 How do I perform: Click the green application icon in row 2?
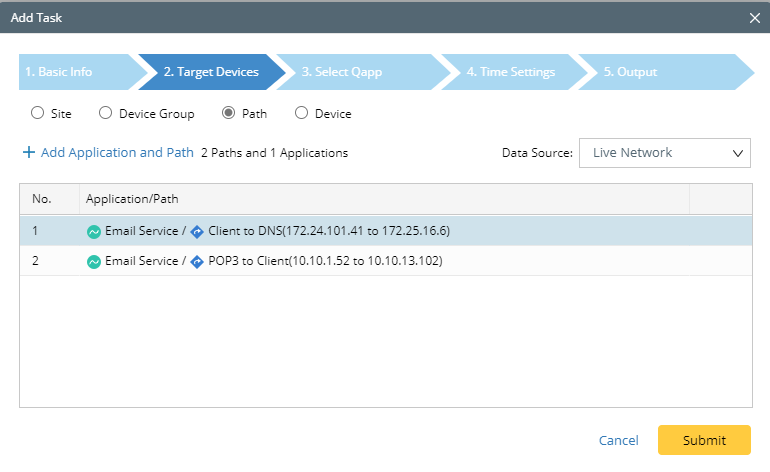tap(94, 261)
